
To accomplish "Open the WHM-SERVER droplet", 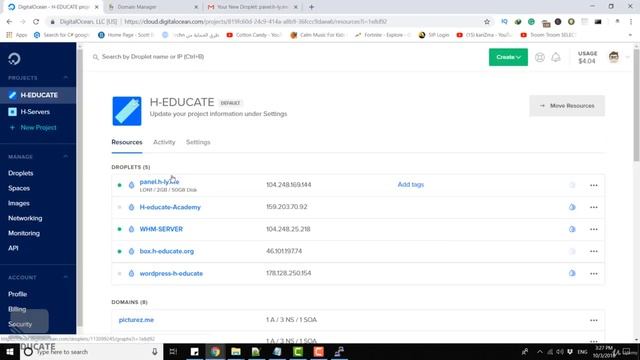I will coord(161,229).
